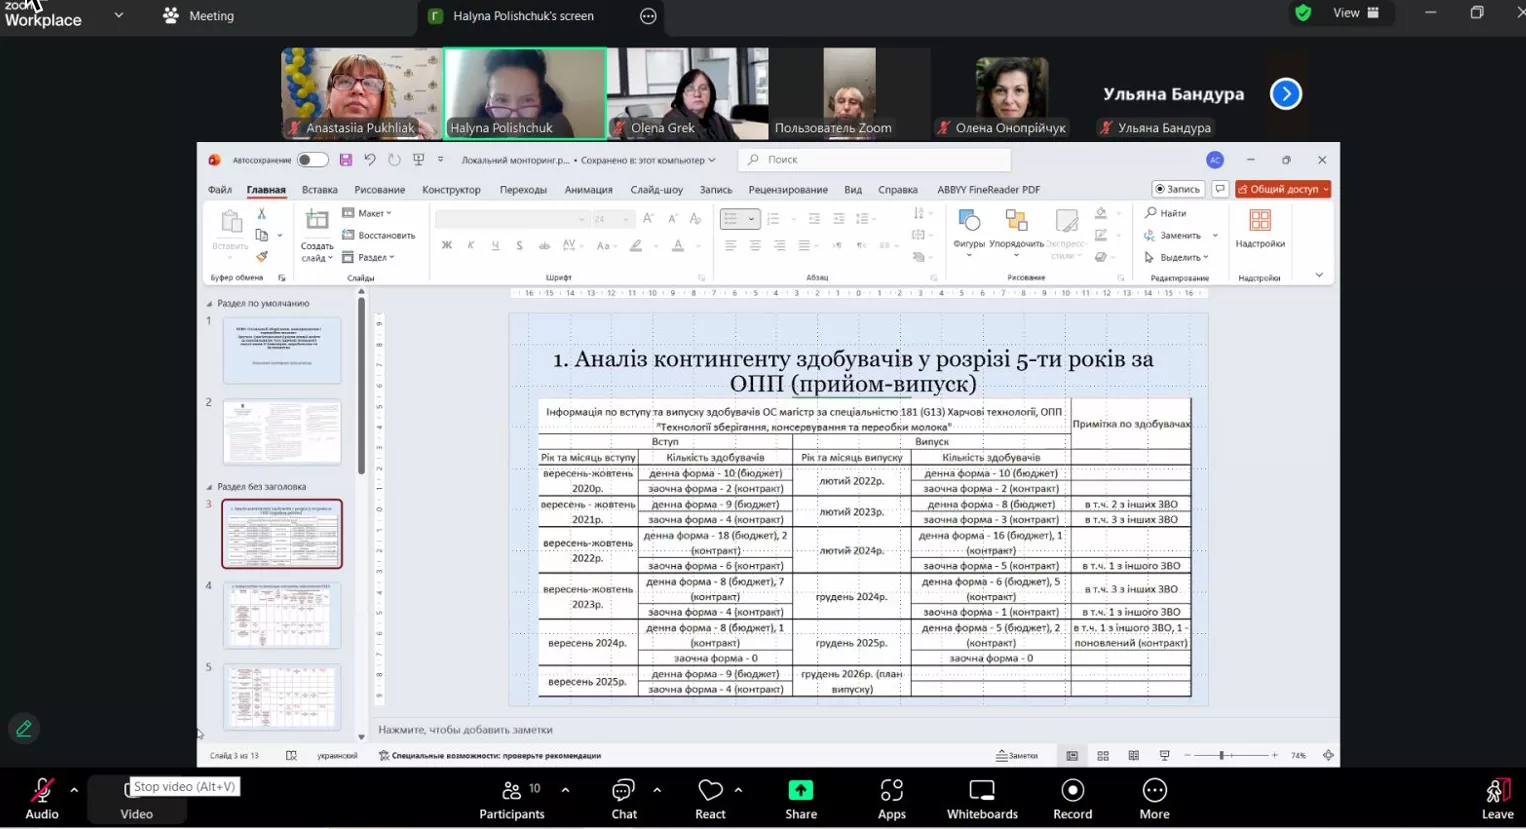Expand the Audio options arrow
The image size is (1526, 829).
click(x=74, y=790)
